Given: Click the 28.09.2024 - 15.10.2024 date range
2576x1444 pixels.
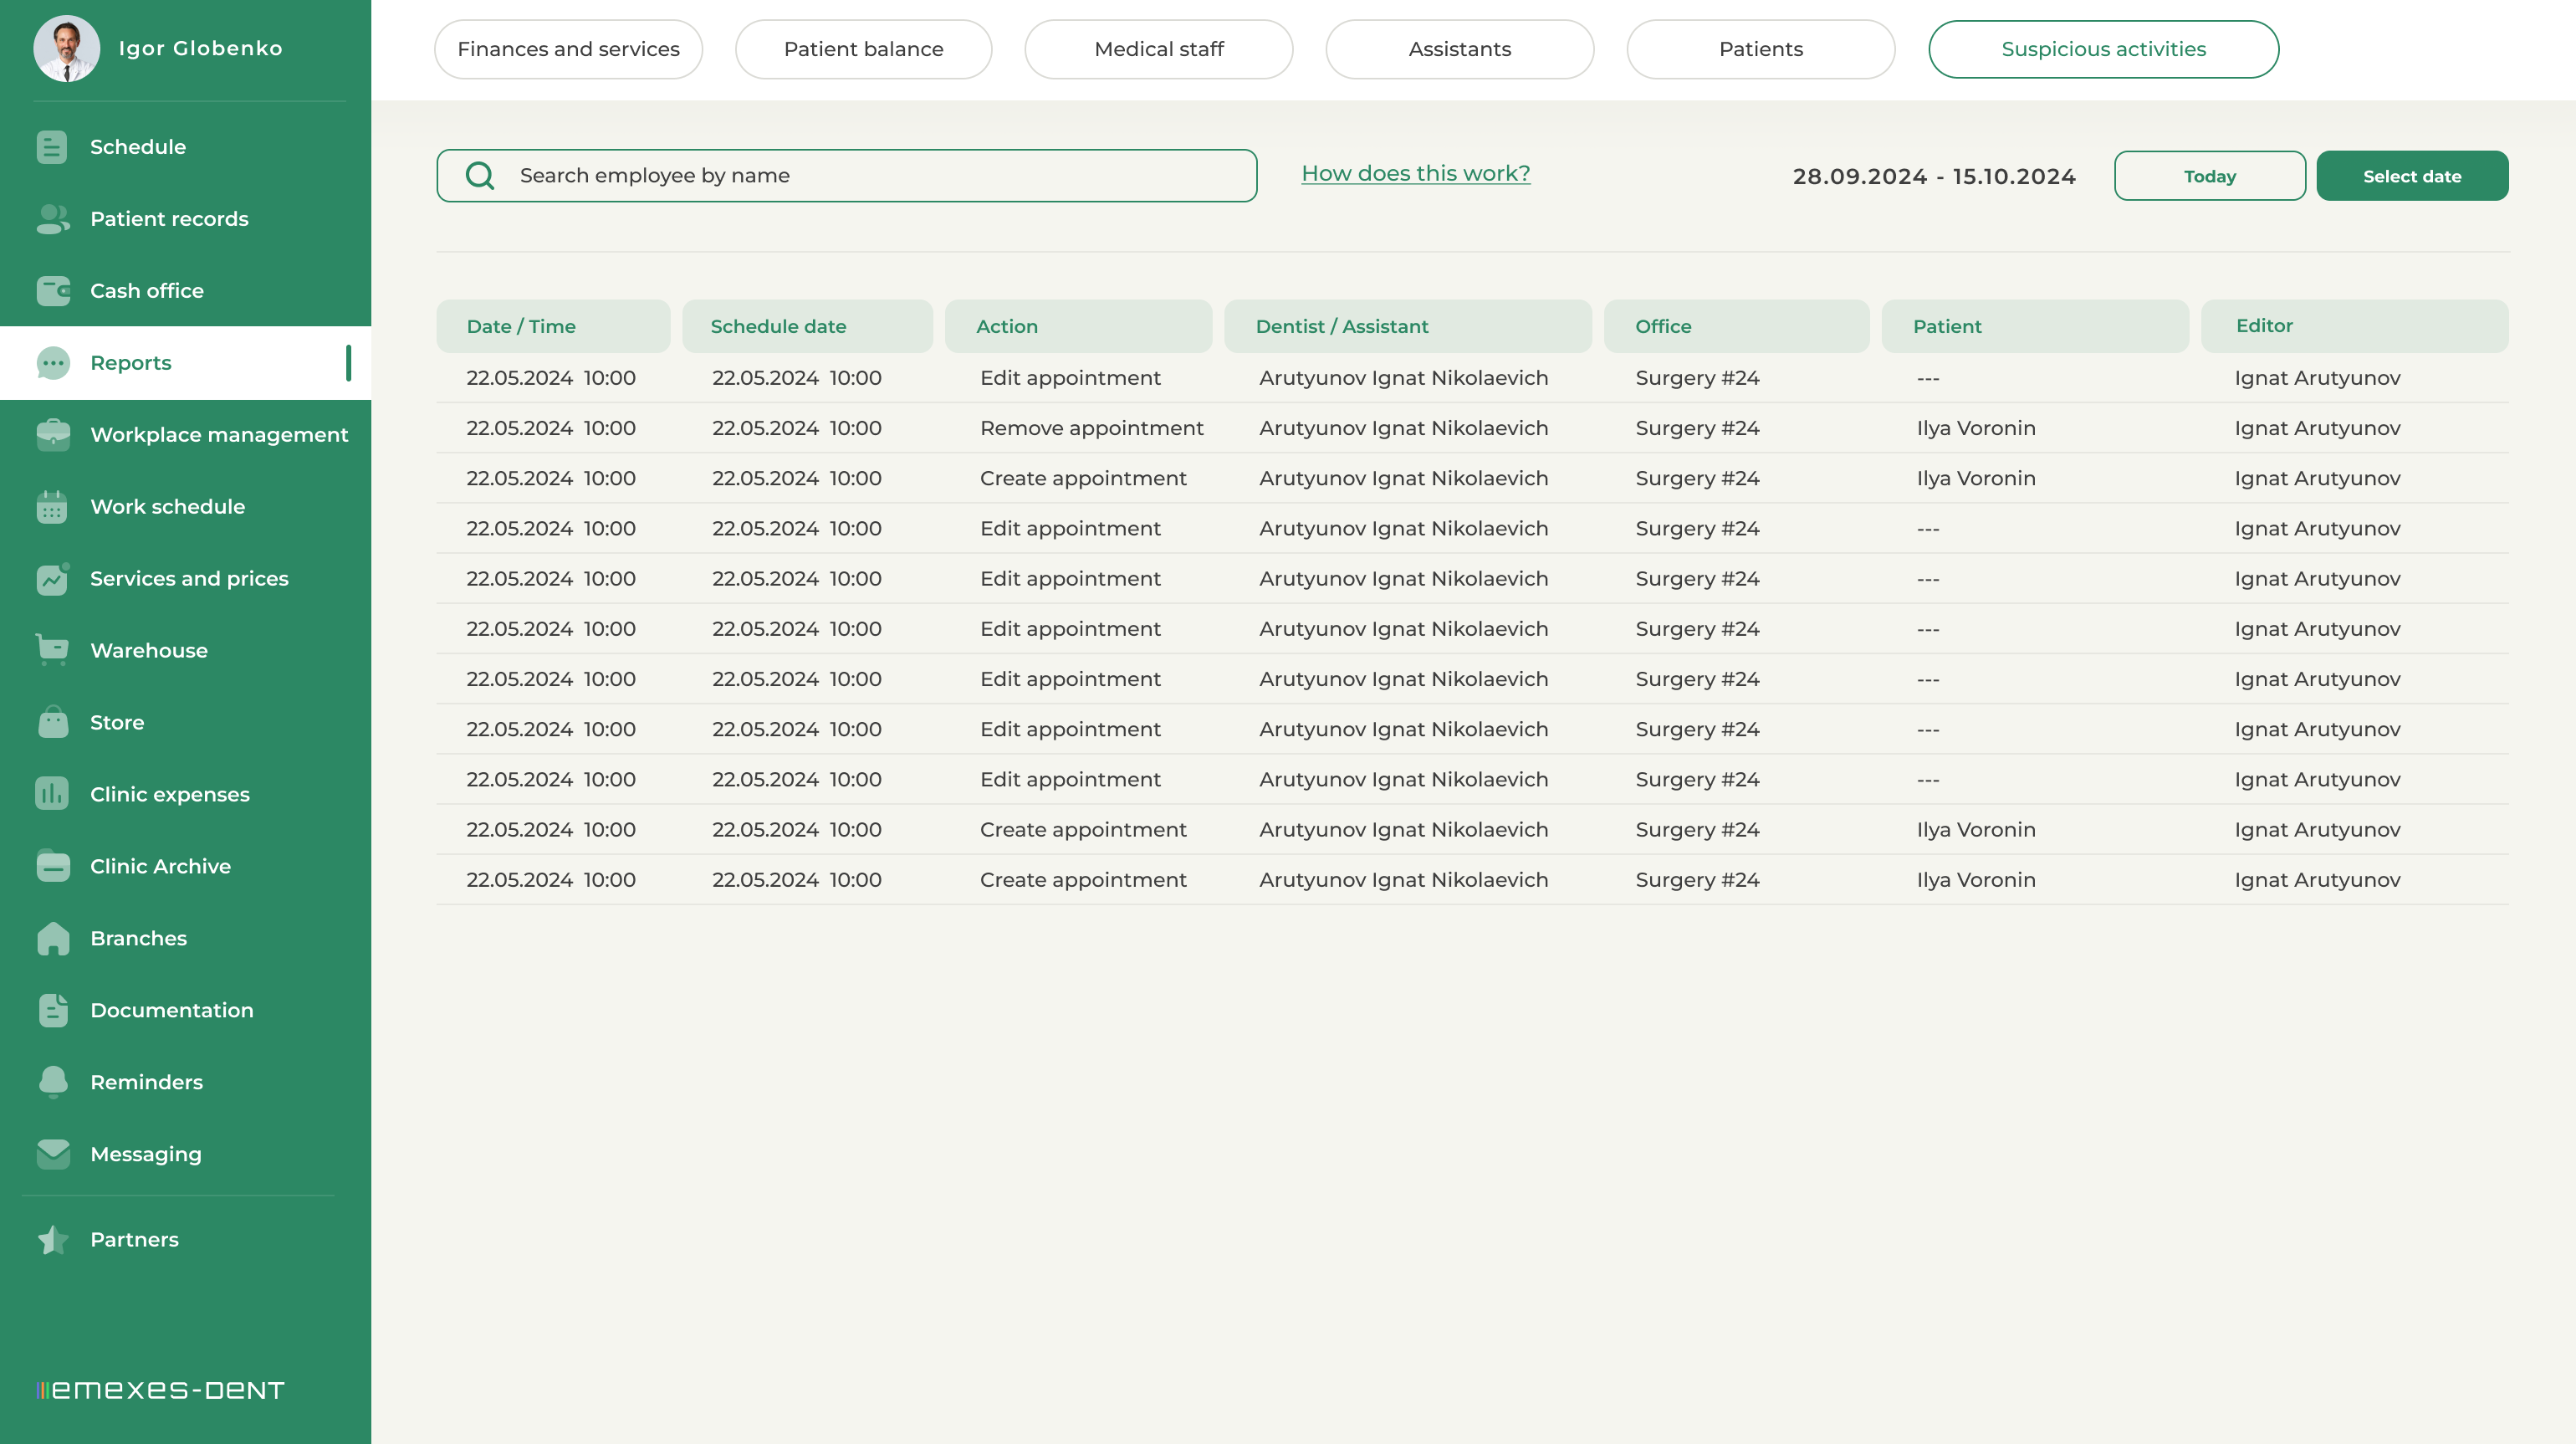Looking at the screenshot, I should 1934,177.
